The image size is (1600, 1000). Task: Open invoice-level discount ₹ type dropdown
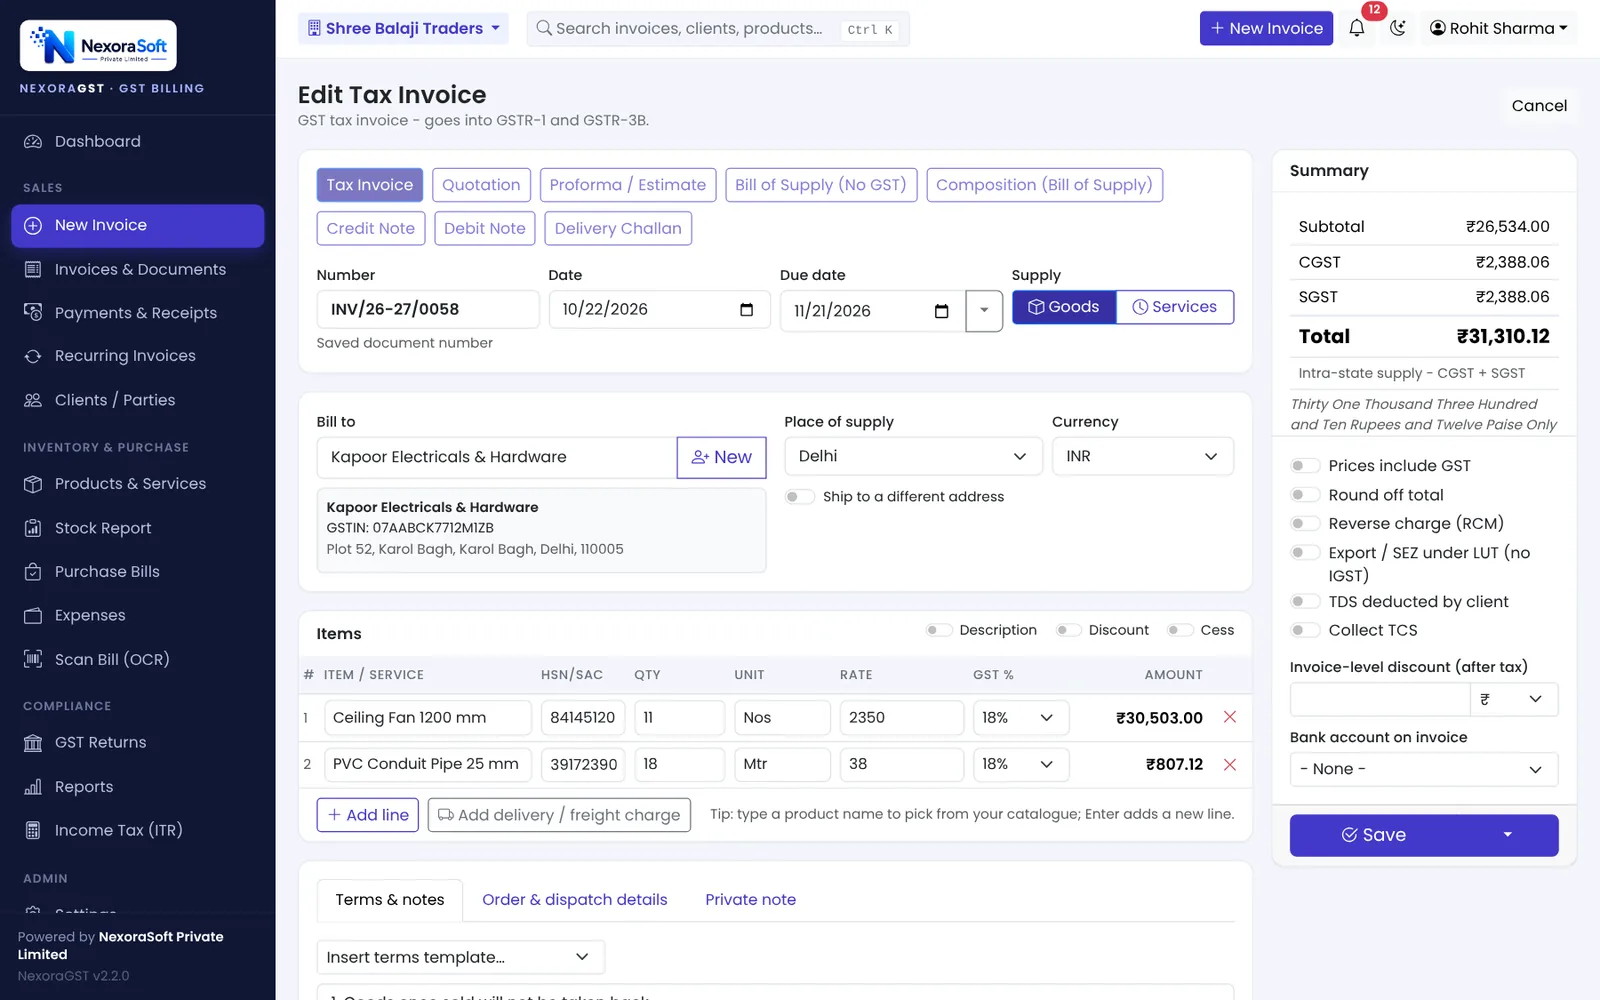point(1514,700)
